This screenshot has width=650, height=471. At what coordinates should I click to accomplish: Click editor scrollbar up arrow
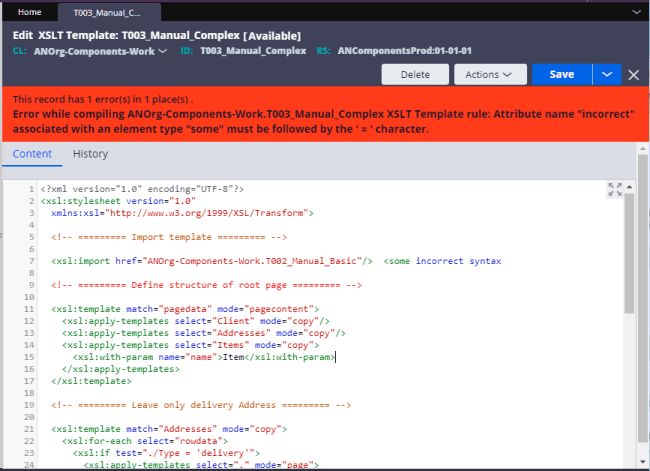629,187
